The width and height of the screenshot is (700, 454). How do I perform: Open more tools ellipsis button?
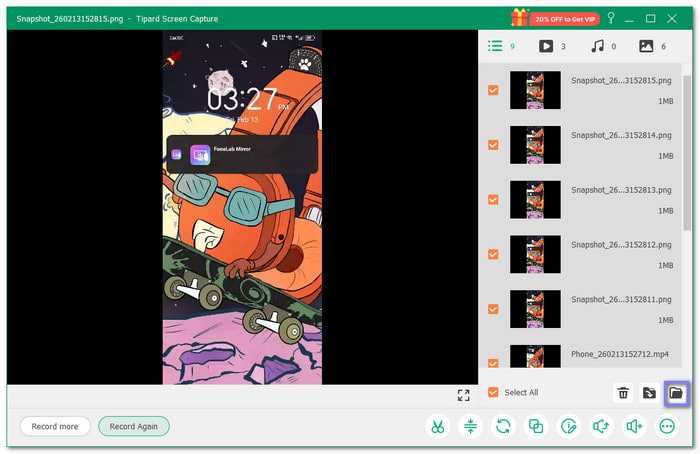(667, 426)
